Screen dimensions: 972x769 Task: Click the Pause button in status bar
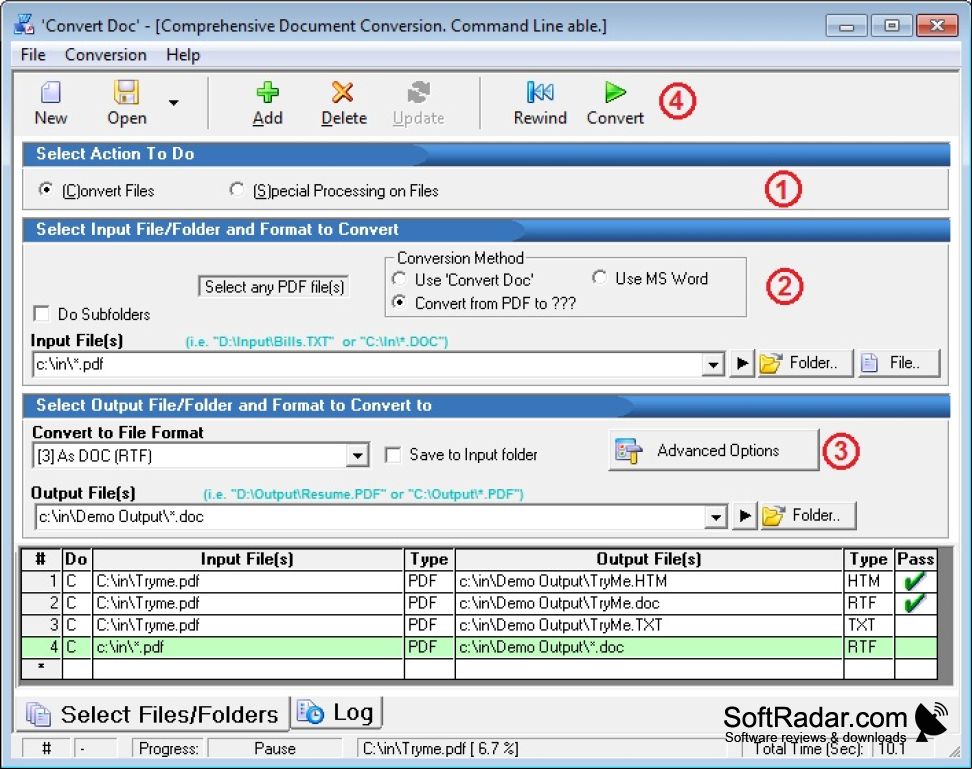pos(275,749)
